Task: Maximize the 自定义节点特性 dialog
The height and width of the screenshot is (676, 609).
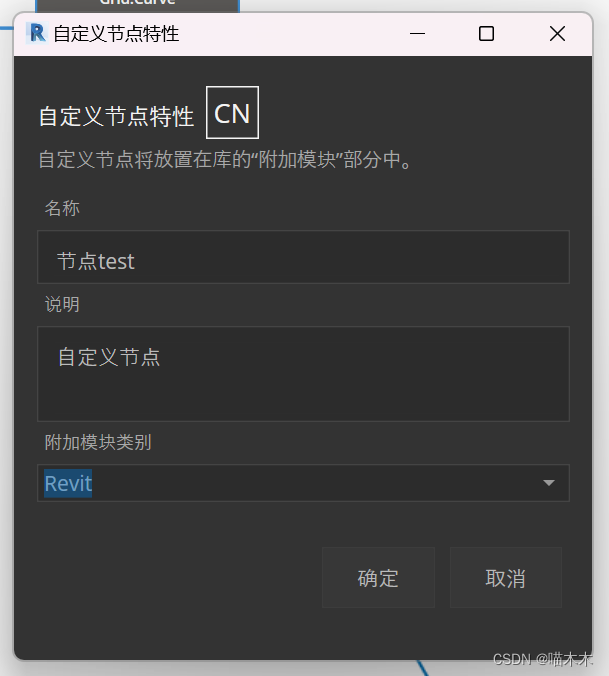Action: pos(486,34)
